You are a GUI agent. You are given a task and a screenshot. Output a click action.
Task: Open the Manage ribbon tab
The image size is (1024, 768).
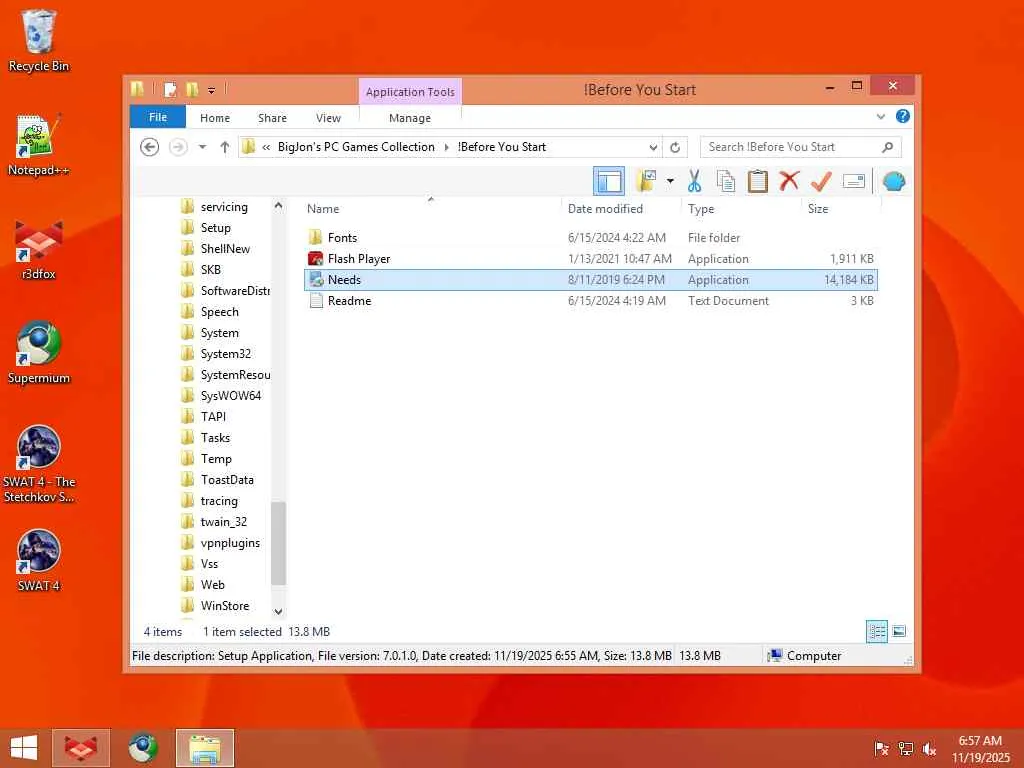coord(410,118)
